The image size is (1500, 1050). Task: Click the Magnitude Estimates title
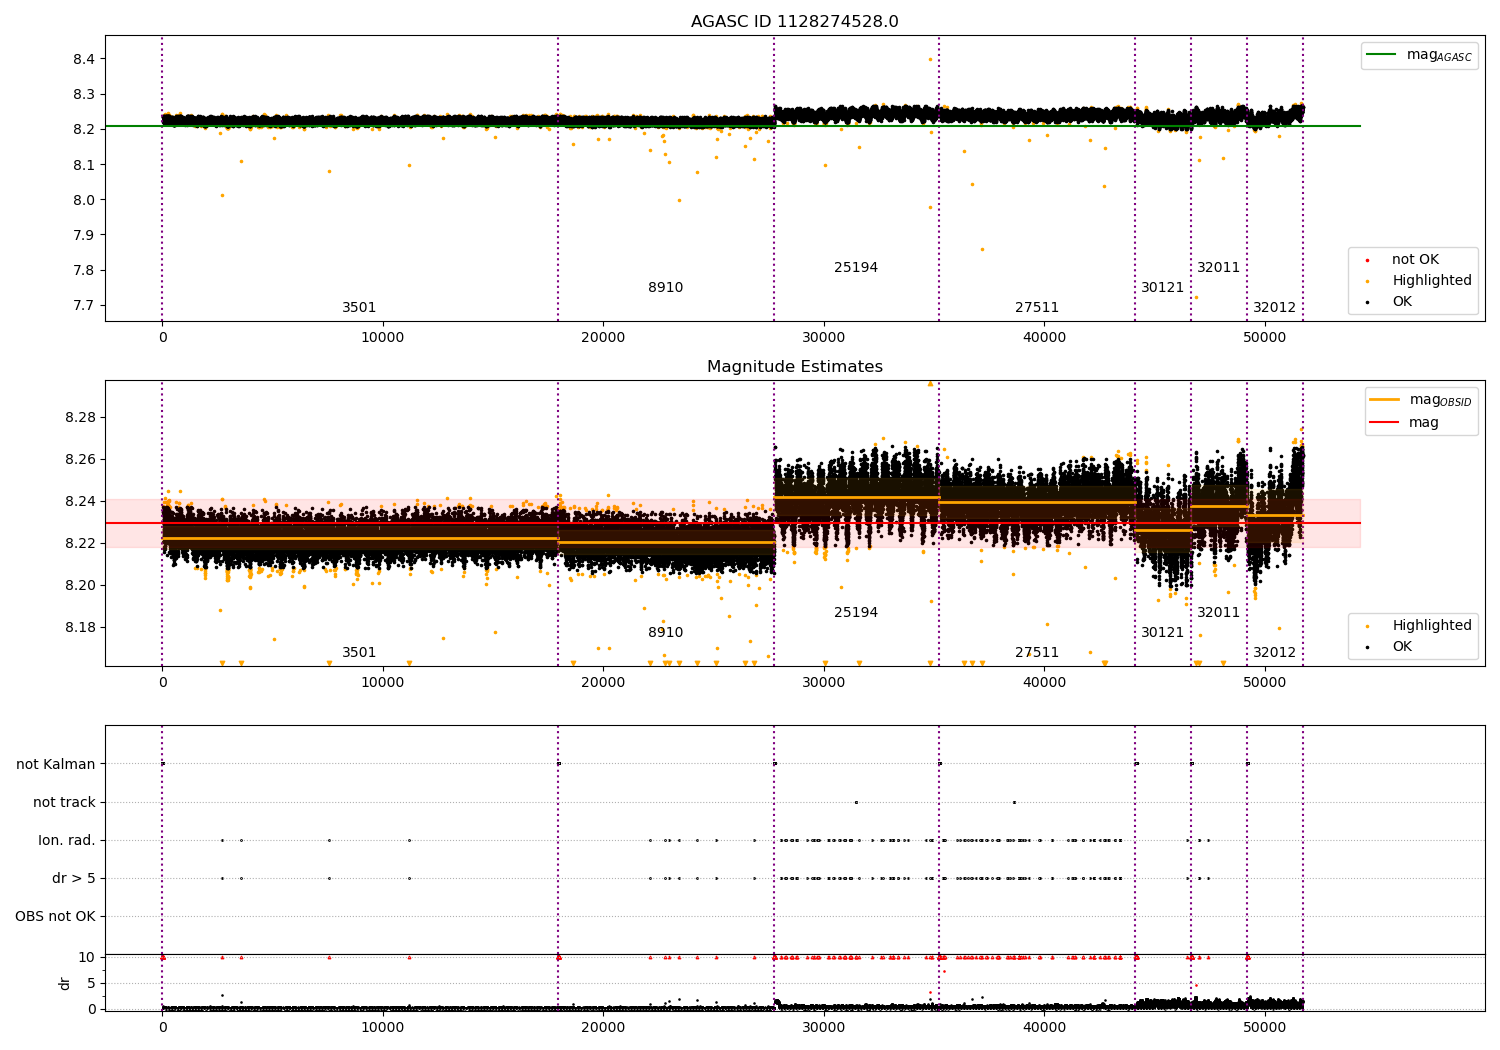click(x=794, y=367)
